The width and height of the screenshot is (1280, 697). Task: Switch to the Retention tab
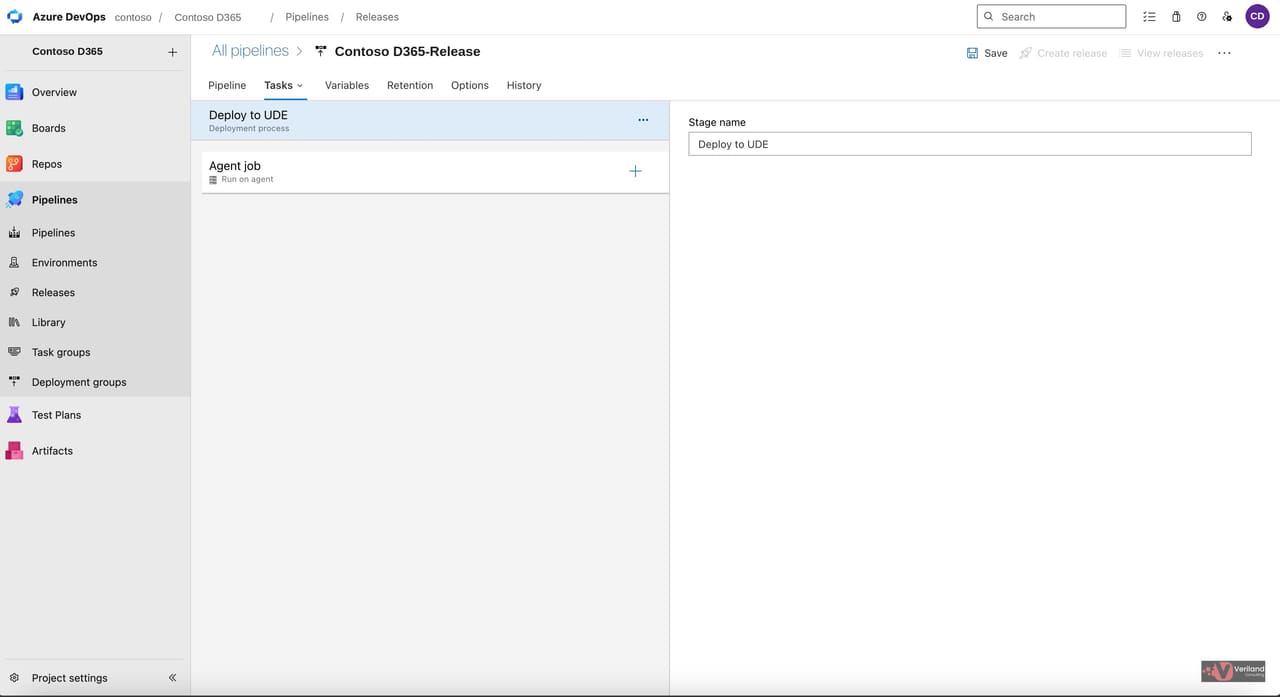coord(410,85)
